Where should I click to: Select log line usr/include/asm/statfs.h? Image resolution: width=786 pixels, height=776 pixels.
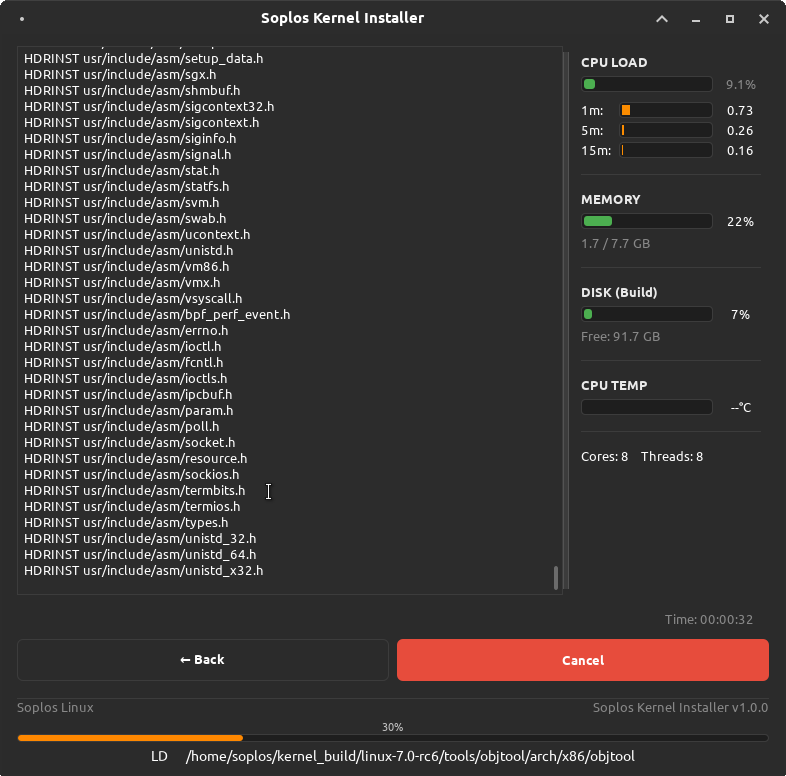point(126,186)
